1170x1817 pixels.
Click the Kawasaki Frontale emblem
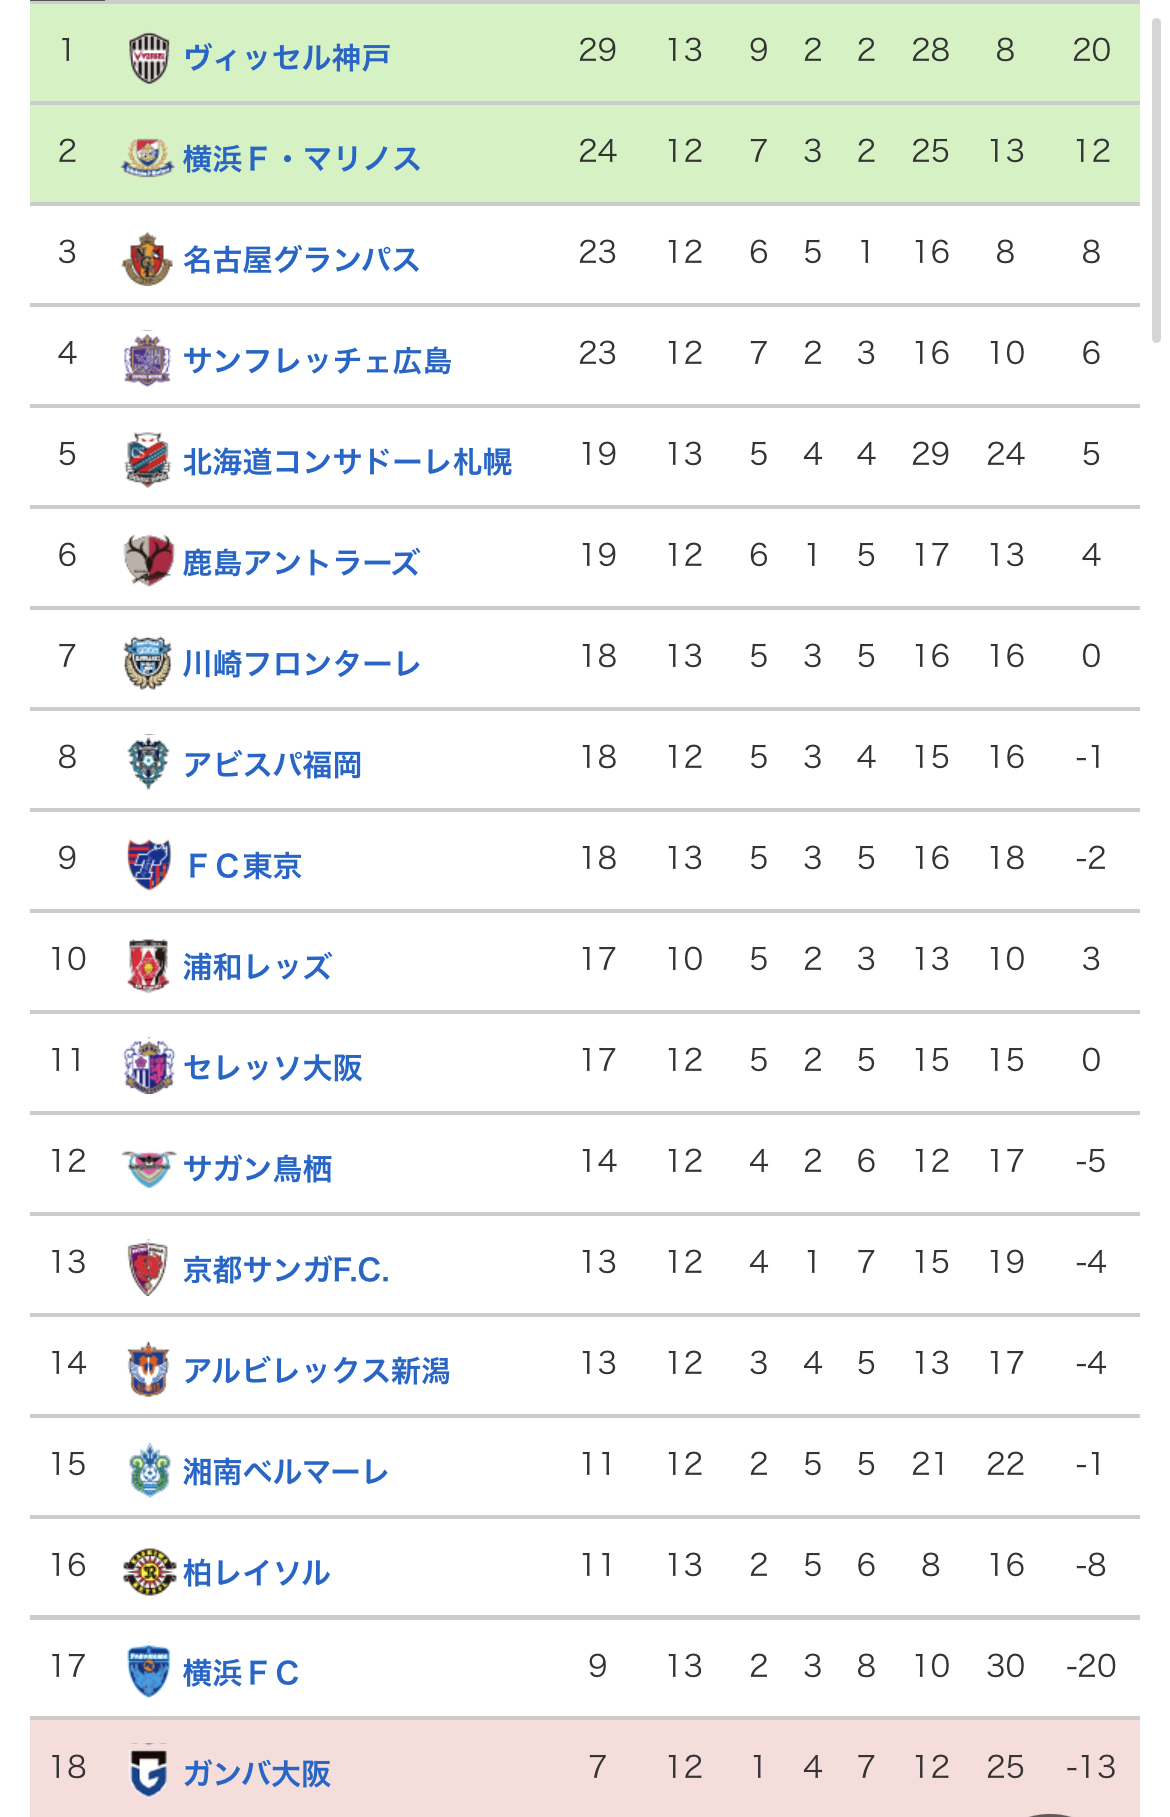pos(148,663)
